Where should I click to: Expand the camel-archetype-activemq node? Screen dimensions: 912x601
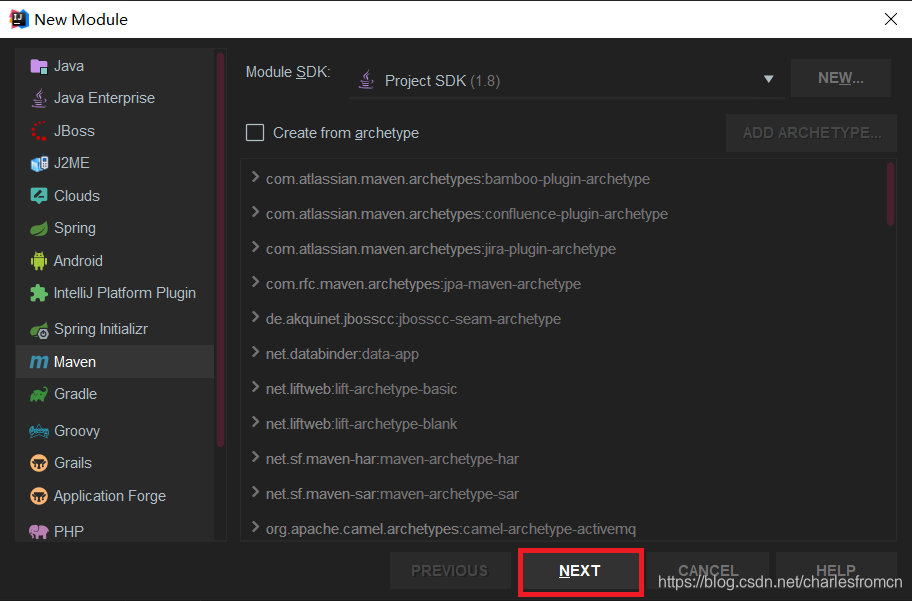tap(255, 527)
